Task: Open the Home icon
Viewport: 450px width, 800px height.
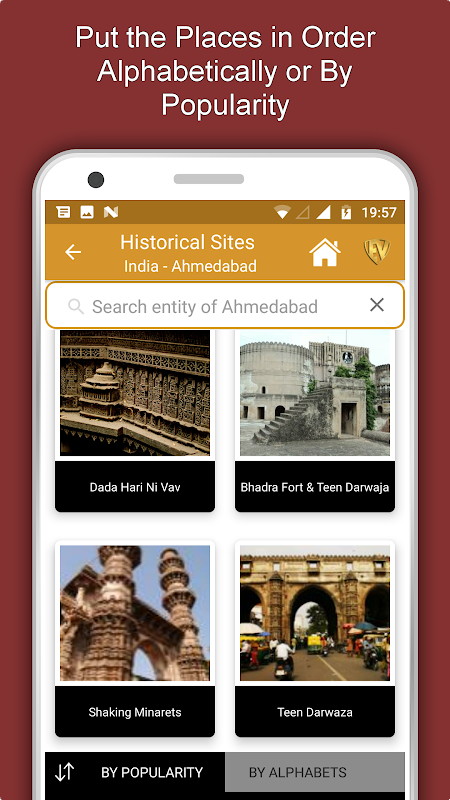Action: 325,252
